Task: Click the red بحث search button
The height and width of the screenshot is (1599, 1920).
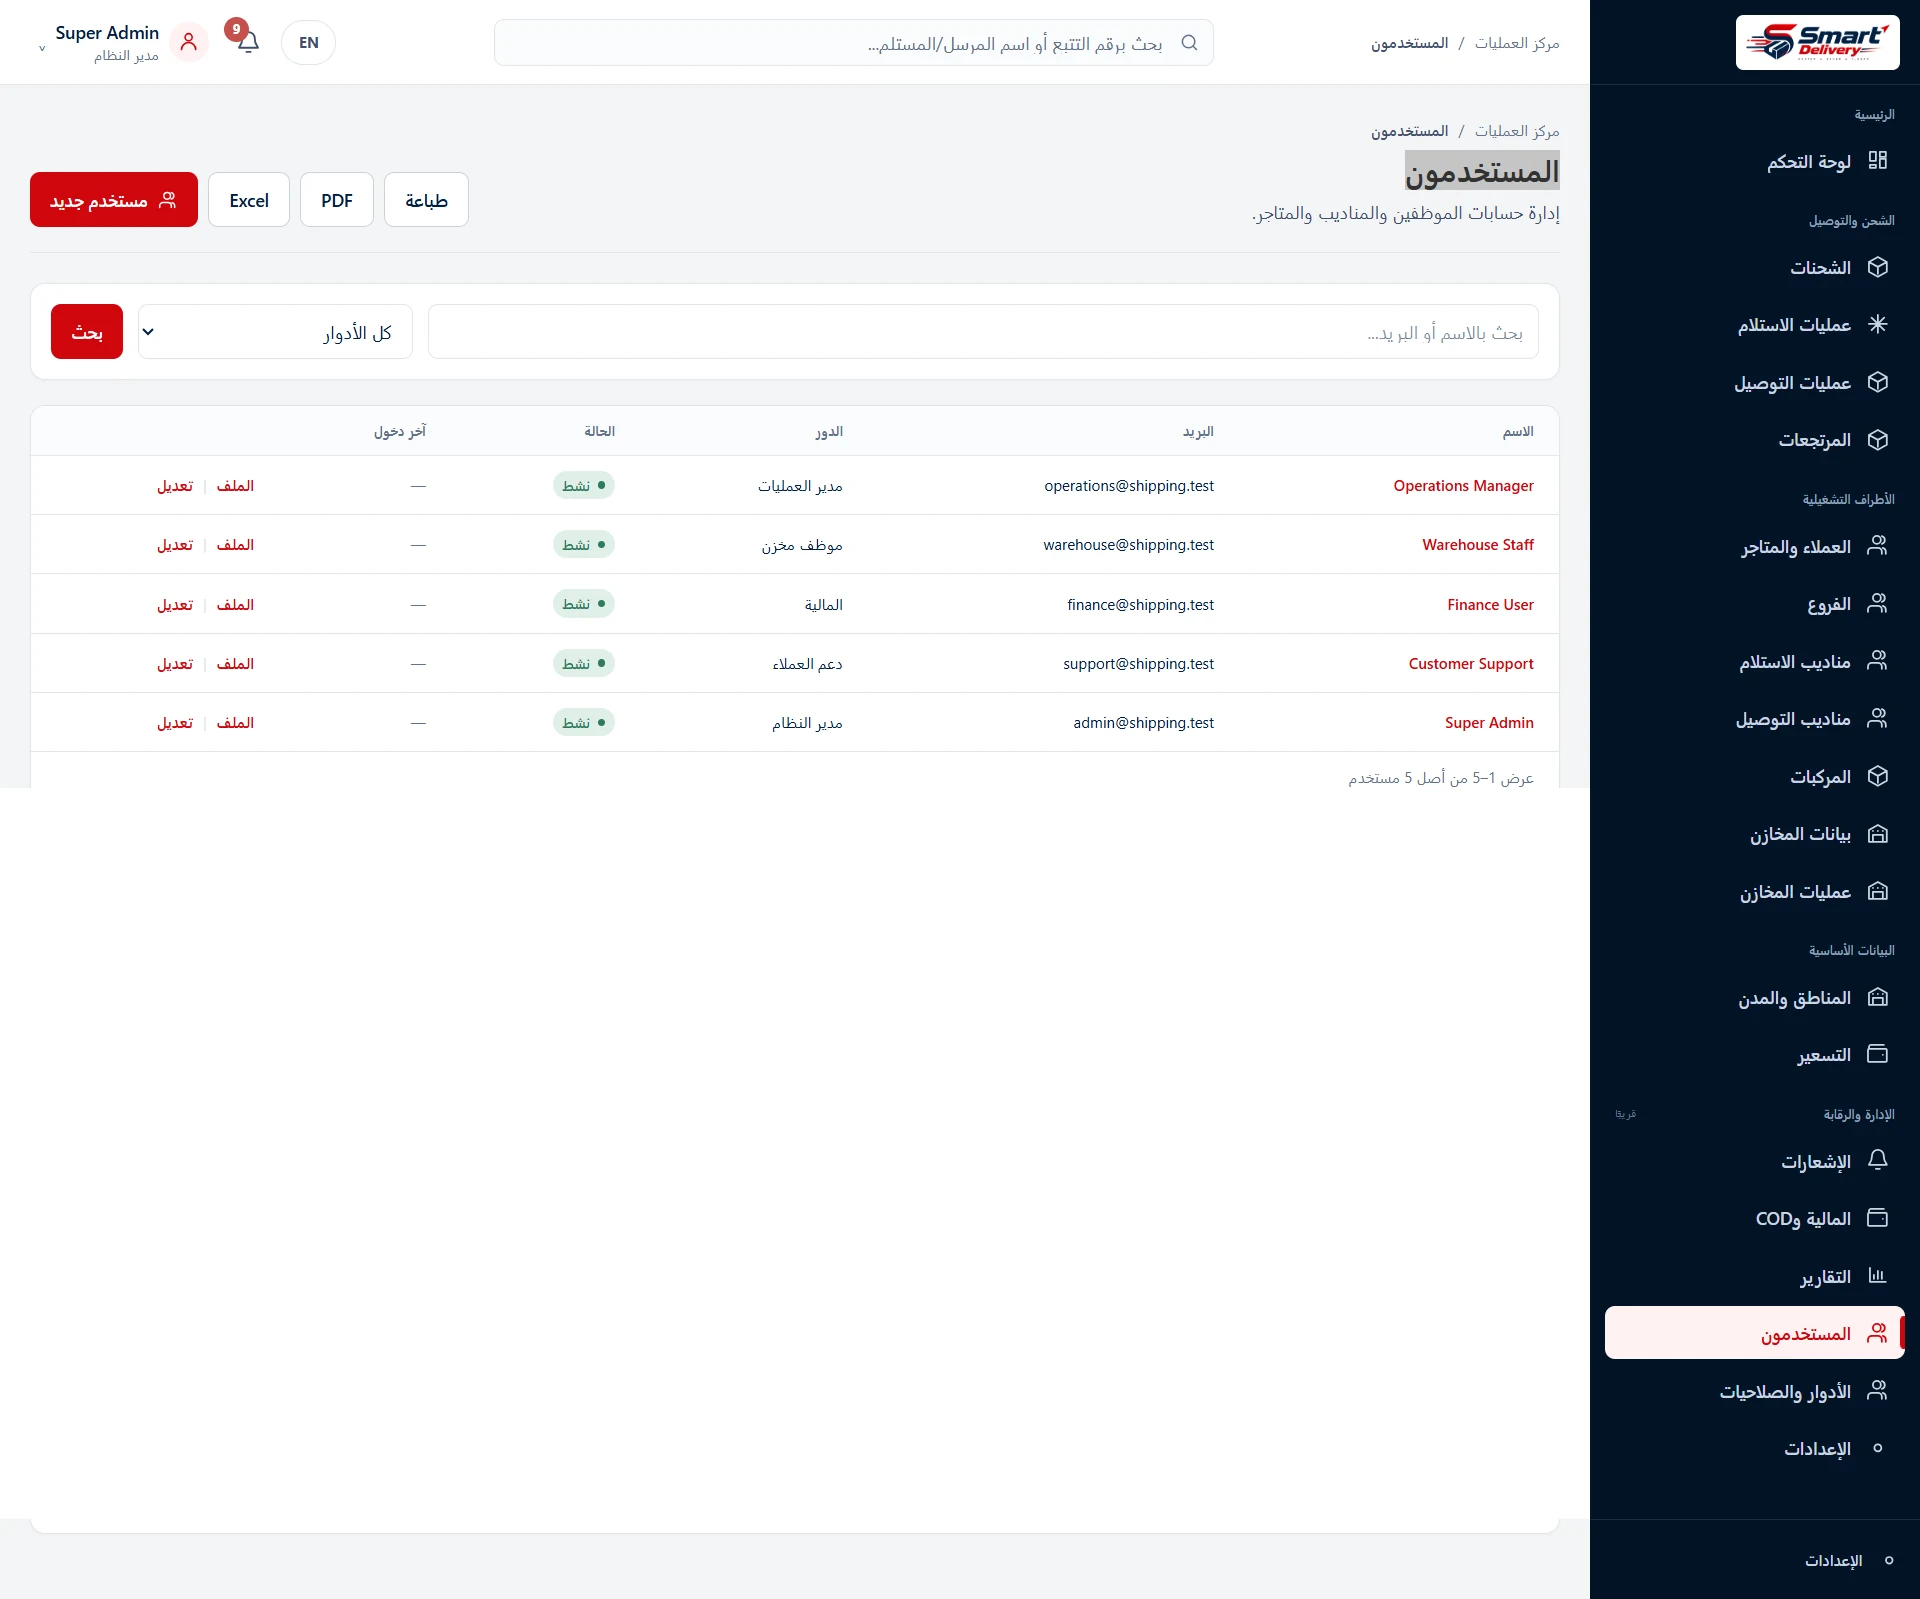Action: click(87, 332)
